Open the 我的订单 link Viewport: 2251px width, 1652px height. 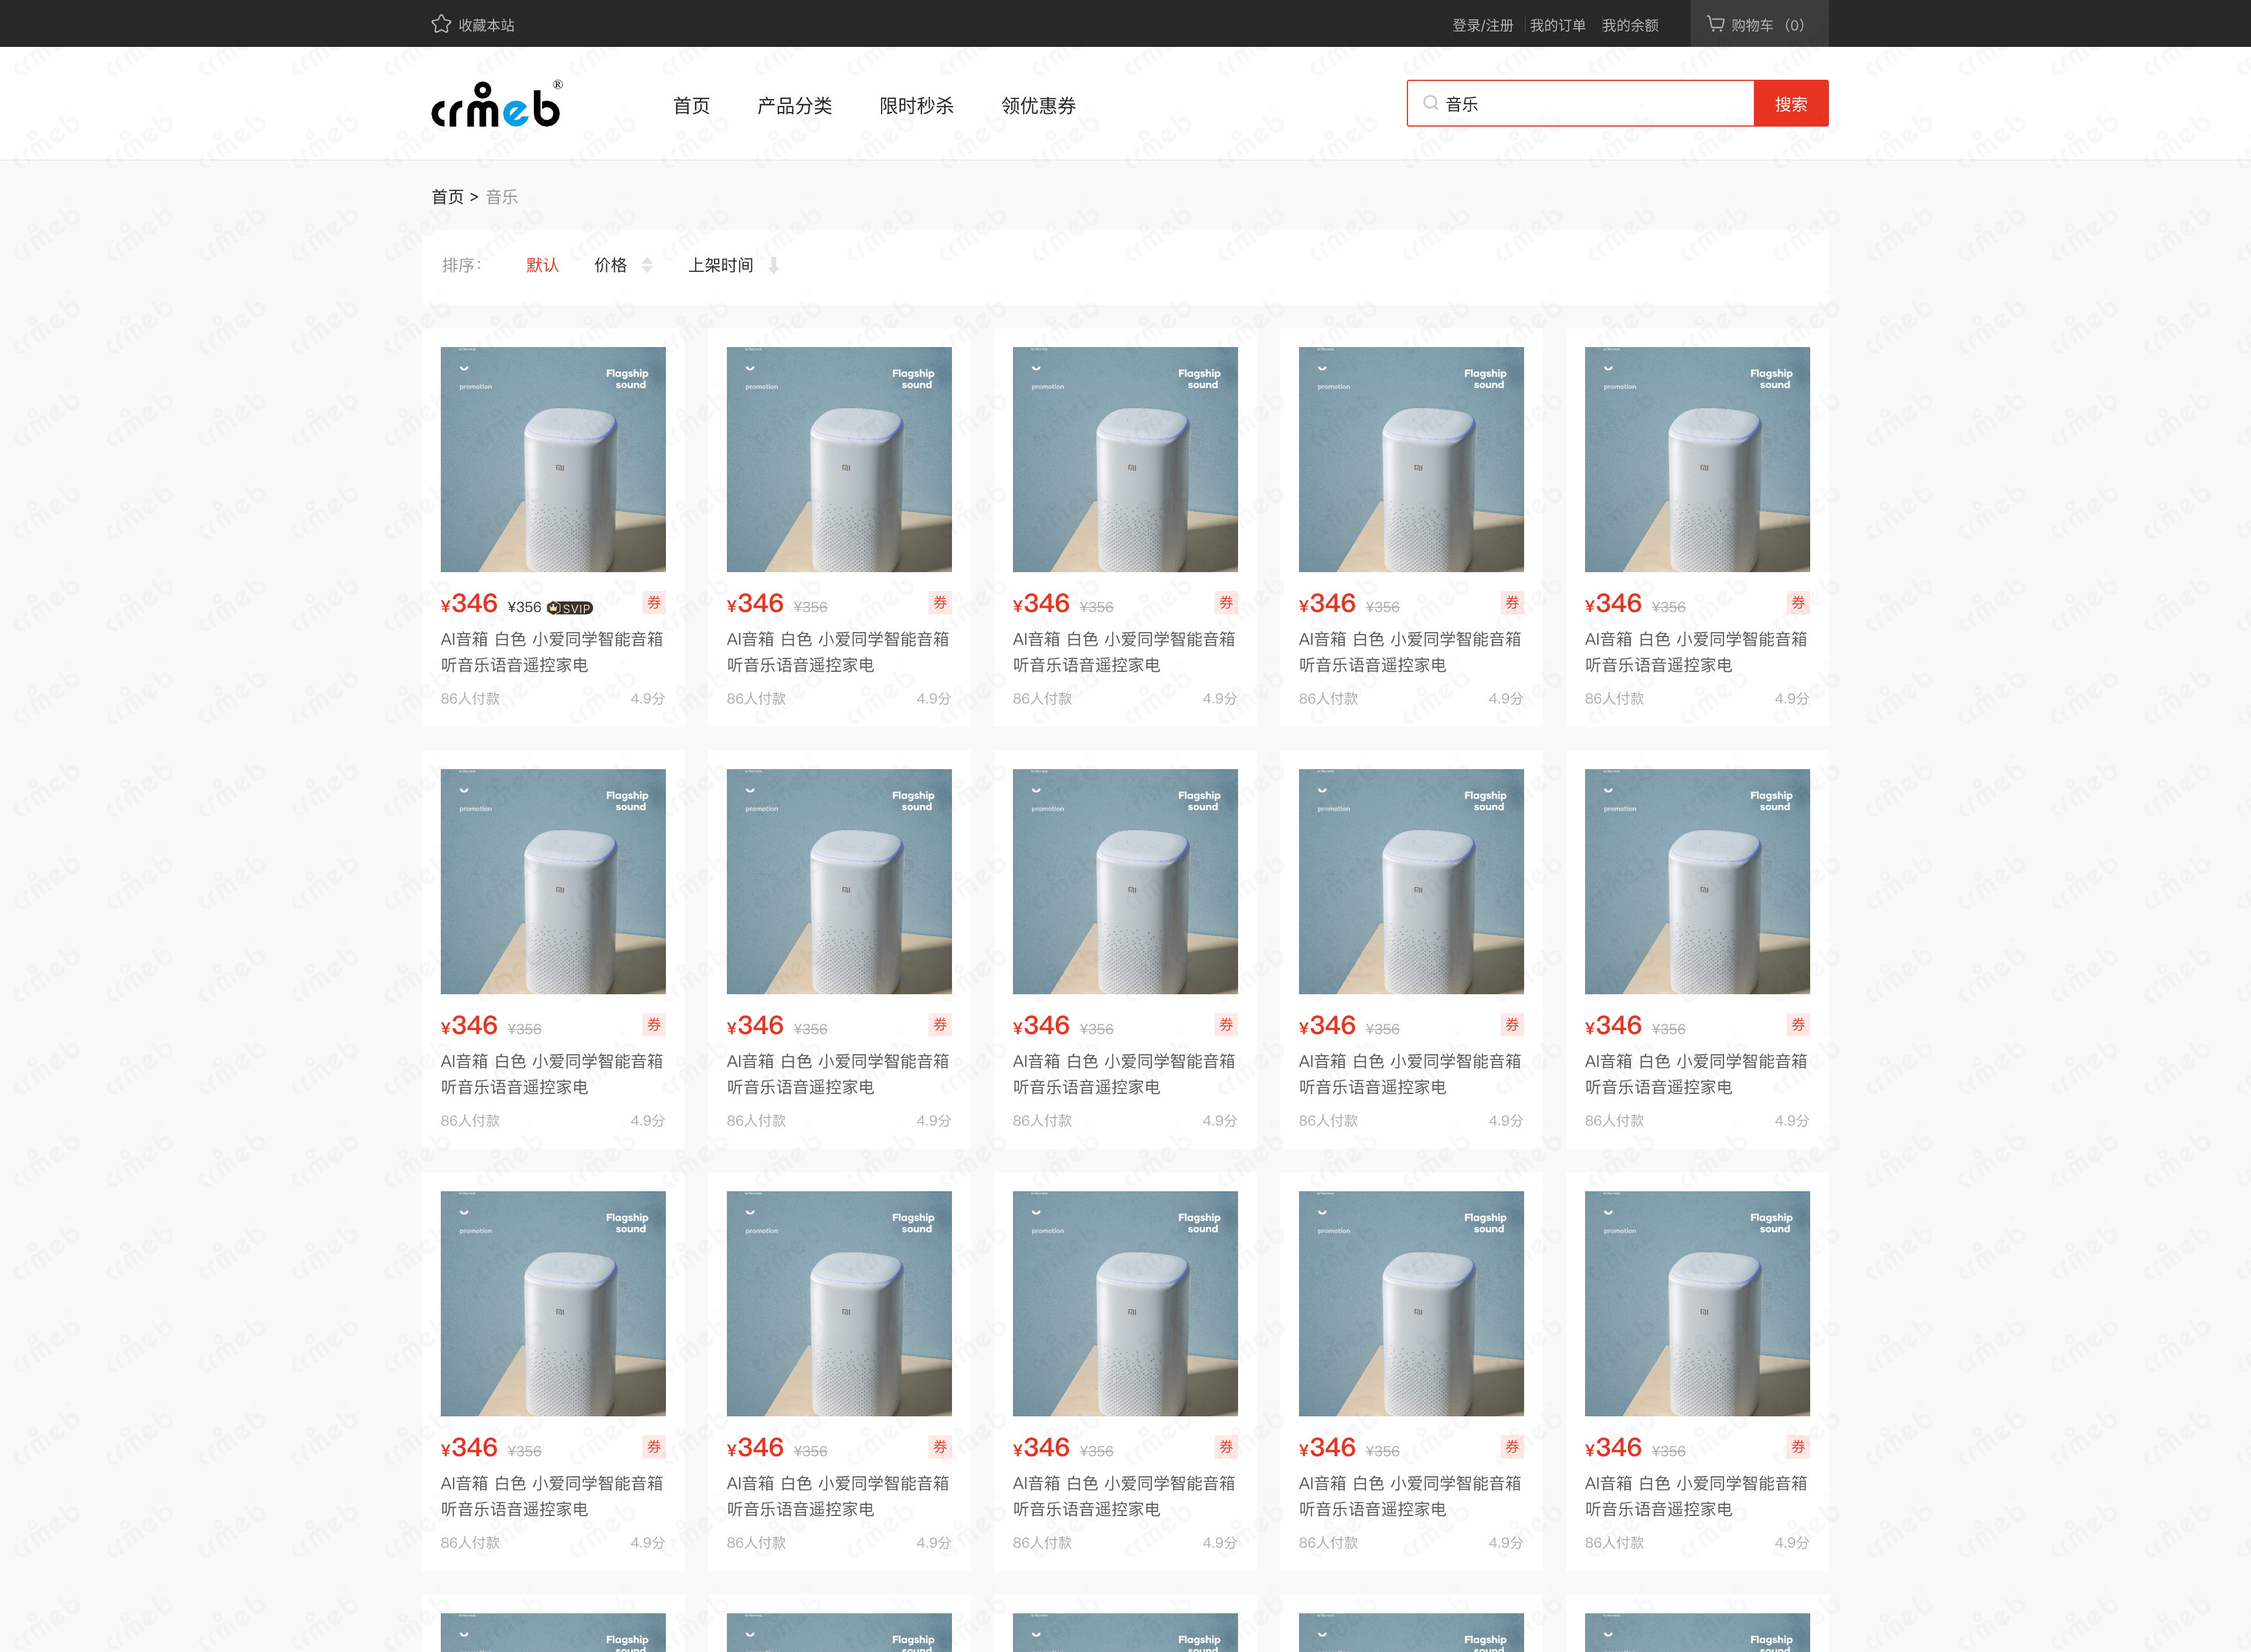(x=1557, y=25)
